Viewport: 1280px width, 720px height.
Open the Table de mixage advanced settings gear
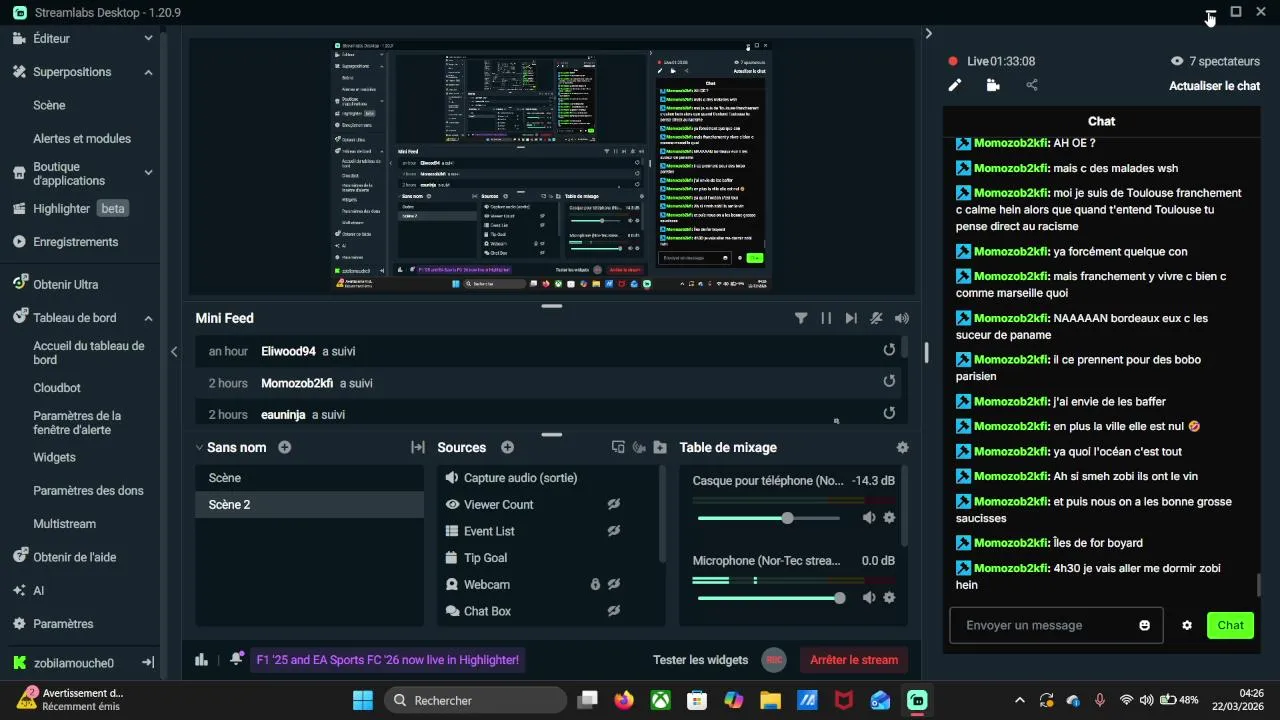[x=903, y=447]
